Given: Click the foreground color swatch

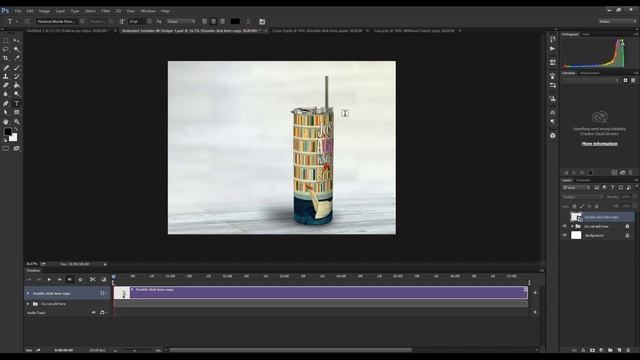Looking at the screenshot, I should point(8,132).
